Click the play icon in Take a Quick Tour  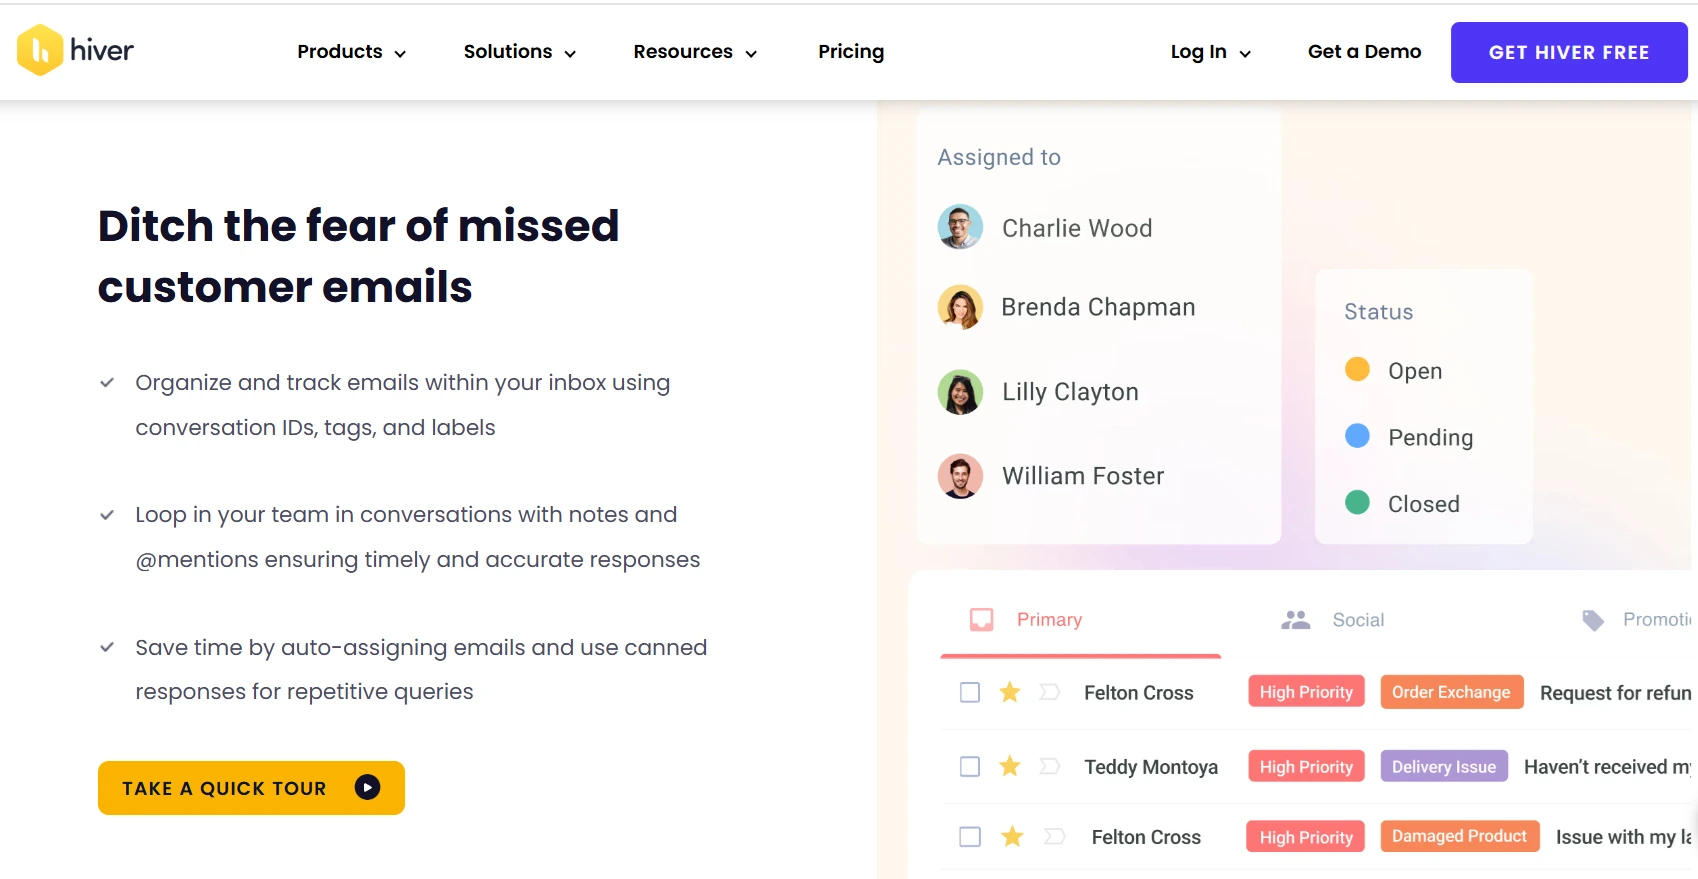click(367, 788)
